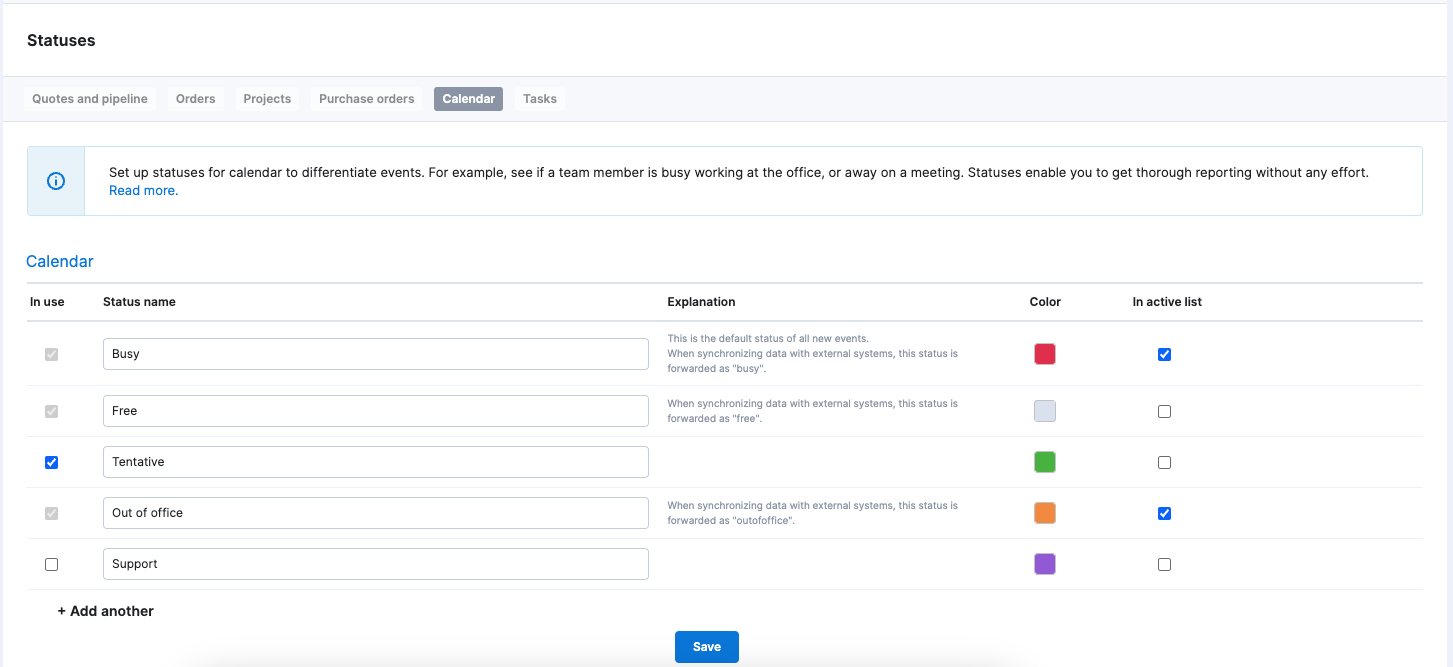Open the orange swatch for Out of office
Viewport: 1453px width, 667px height.
(x=1045, y=513)
